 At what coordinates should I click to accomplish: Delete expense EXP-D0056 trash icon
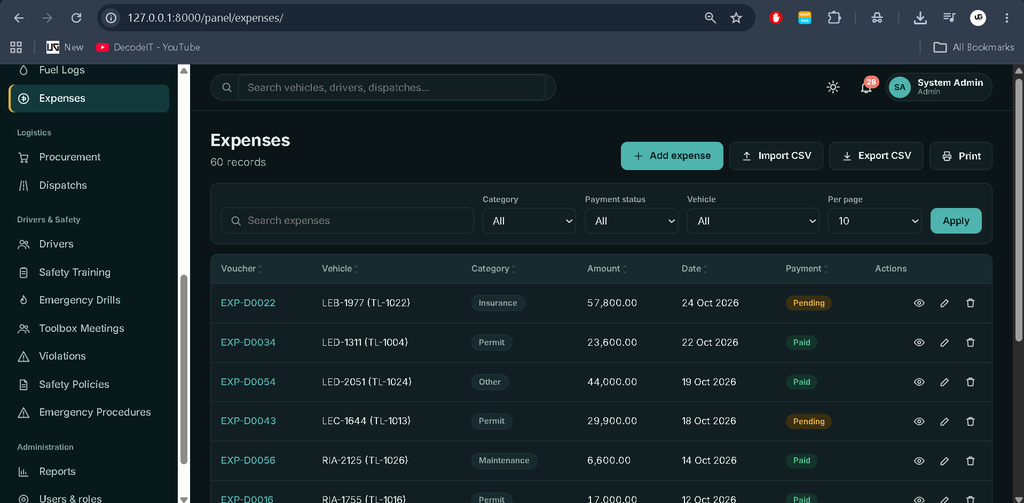click(970, 461)
